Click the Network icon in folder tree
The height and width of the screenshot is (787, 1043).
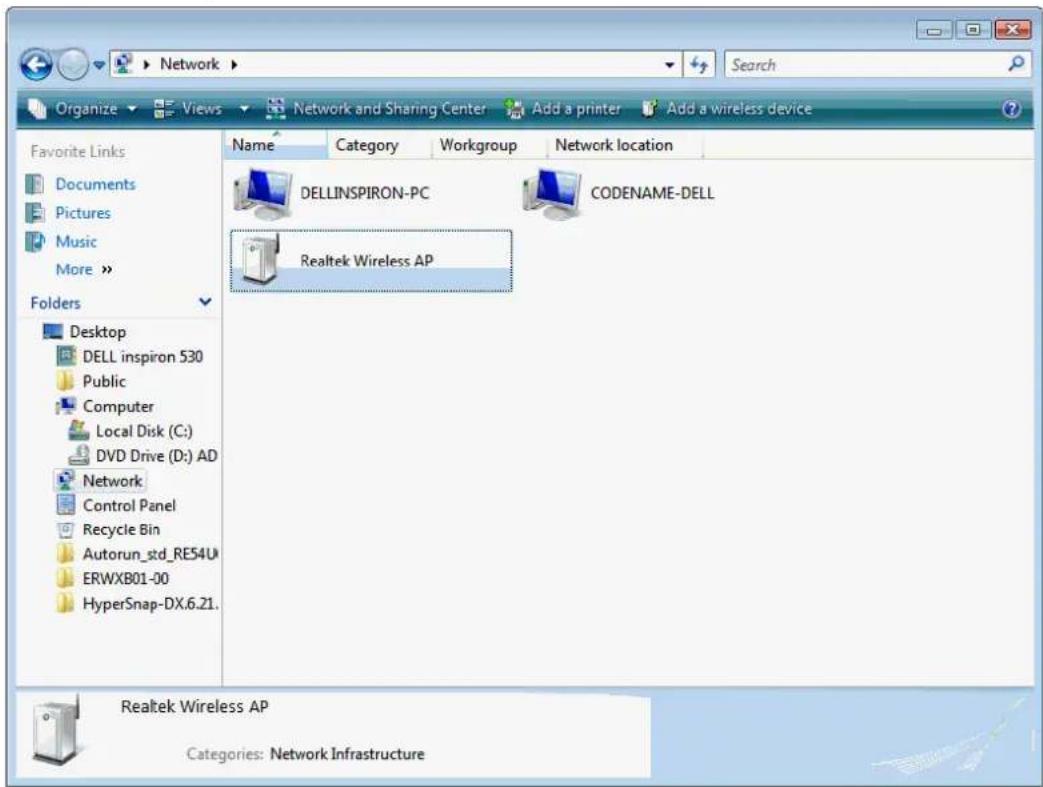coord(66,480)
